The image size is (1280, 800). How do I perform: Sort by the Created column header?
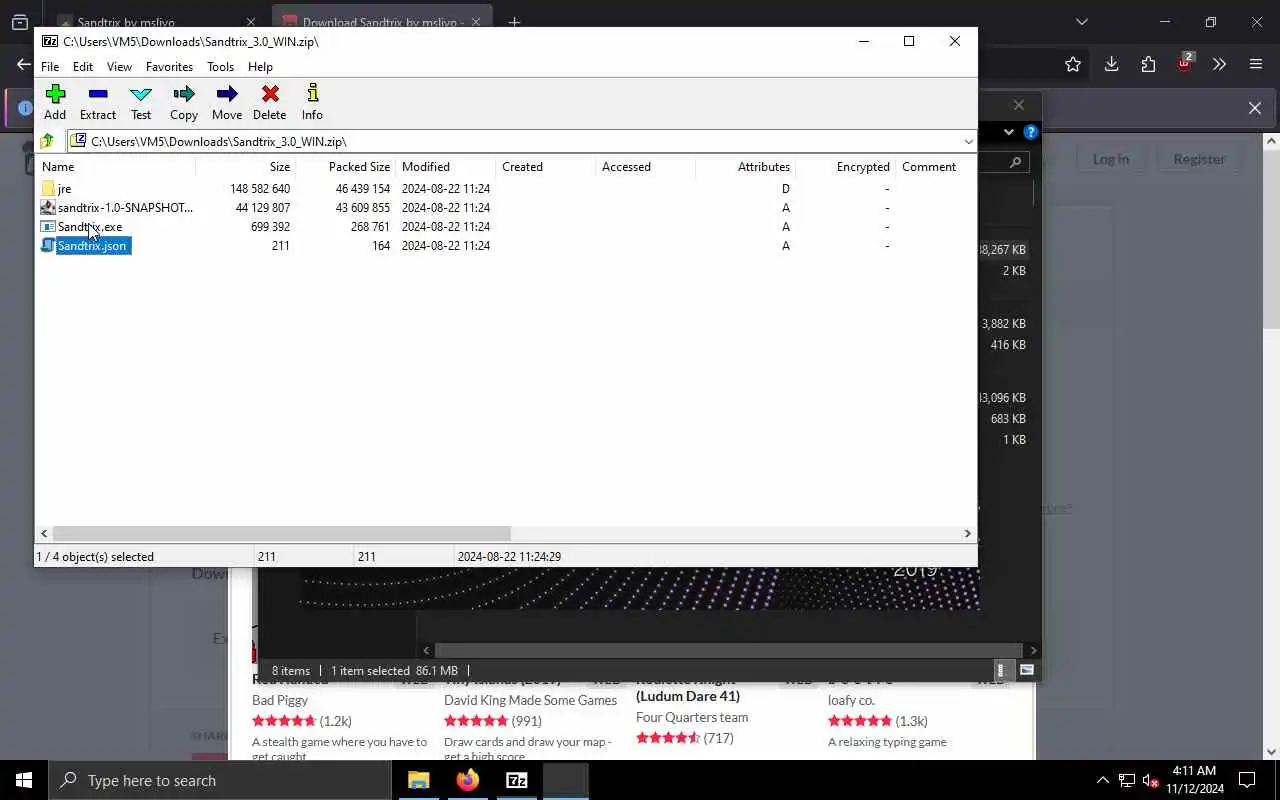[x=546, y=167]
